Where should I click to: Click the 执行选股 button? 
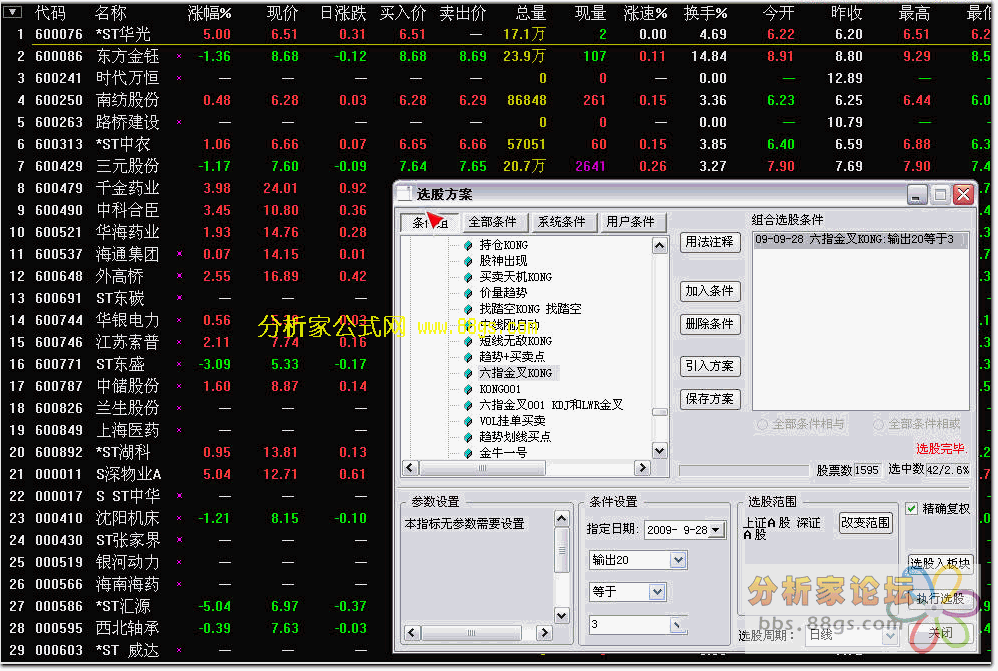tap(940, 598)
